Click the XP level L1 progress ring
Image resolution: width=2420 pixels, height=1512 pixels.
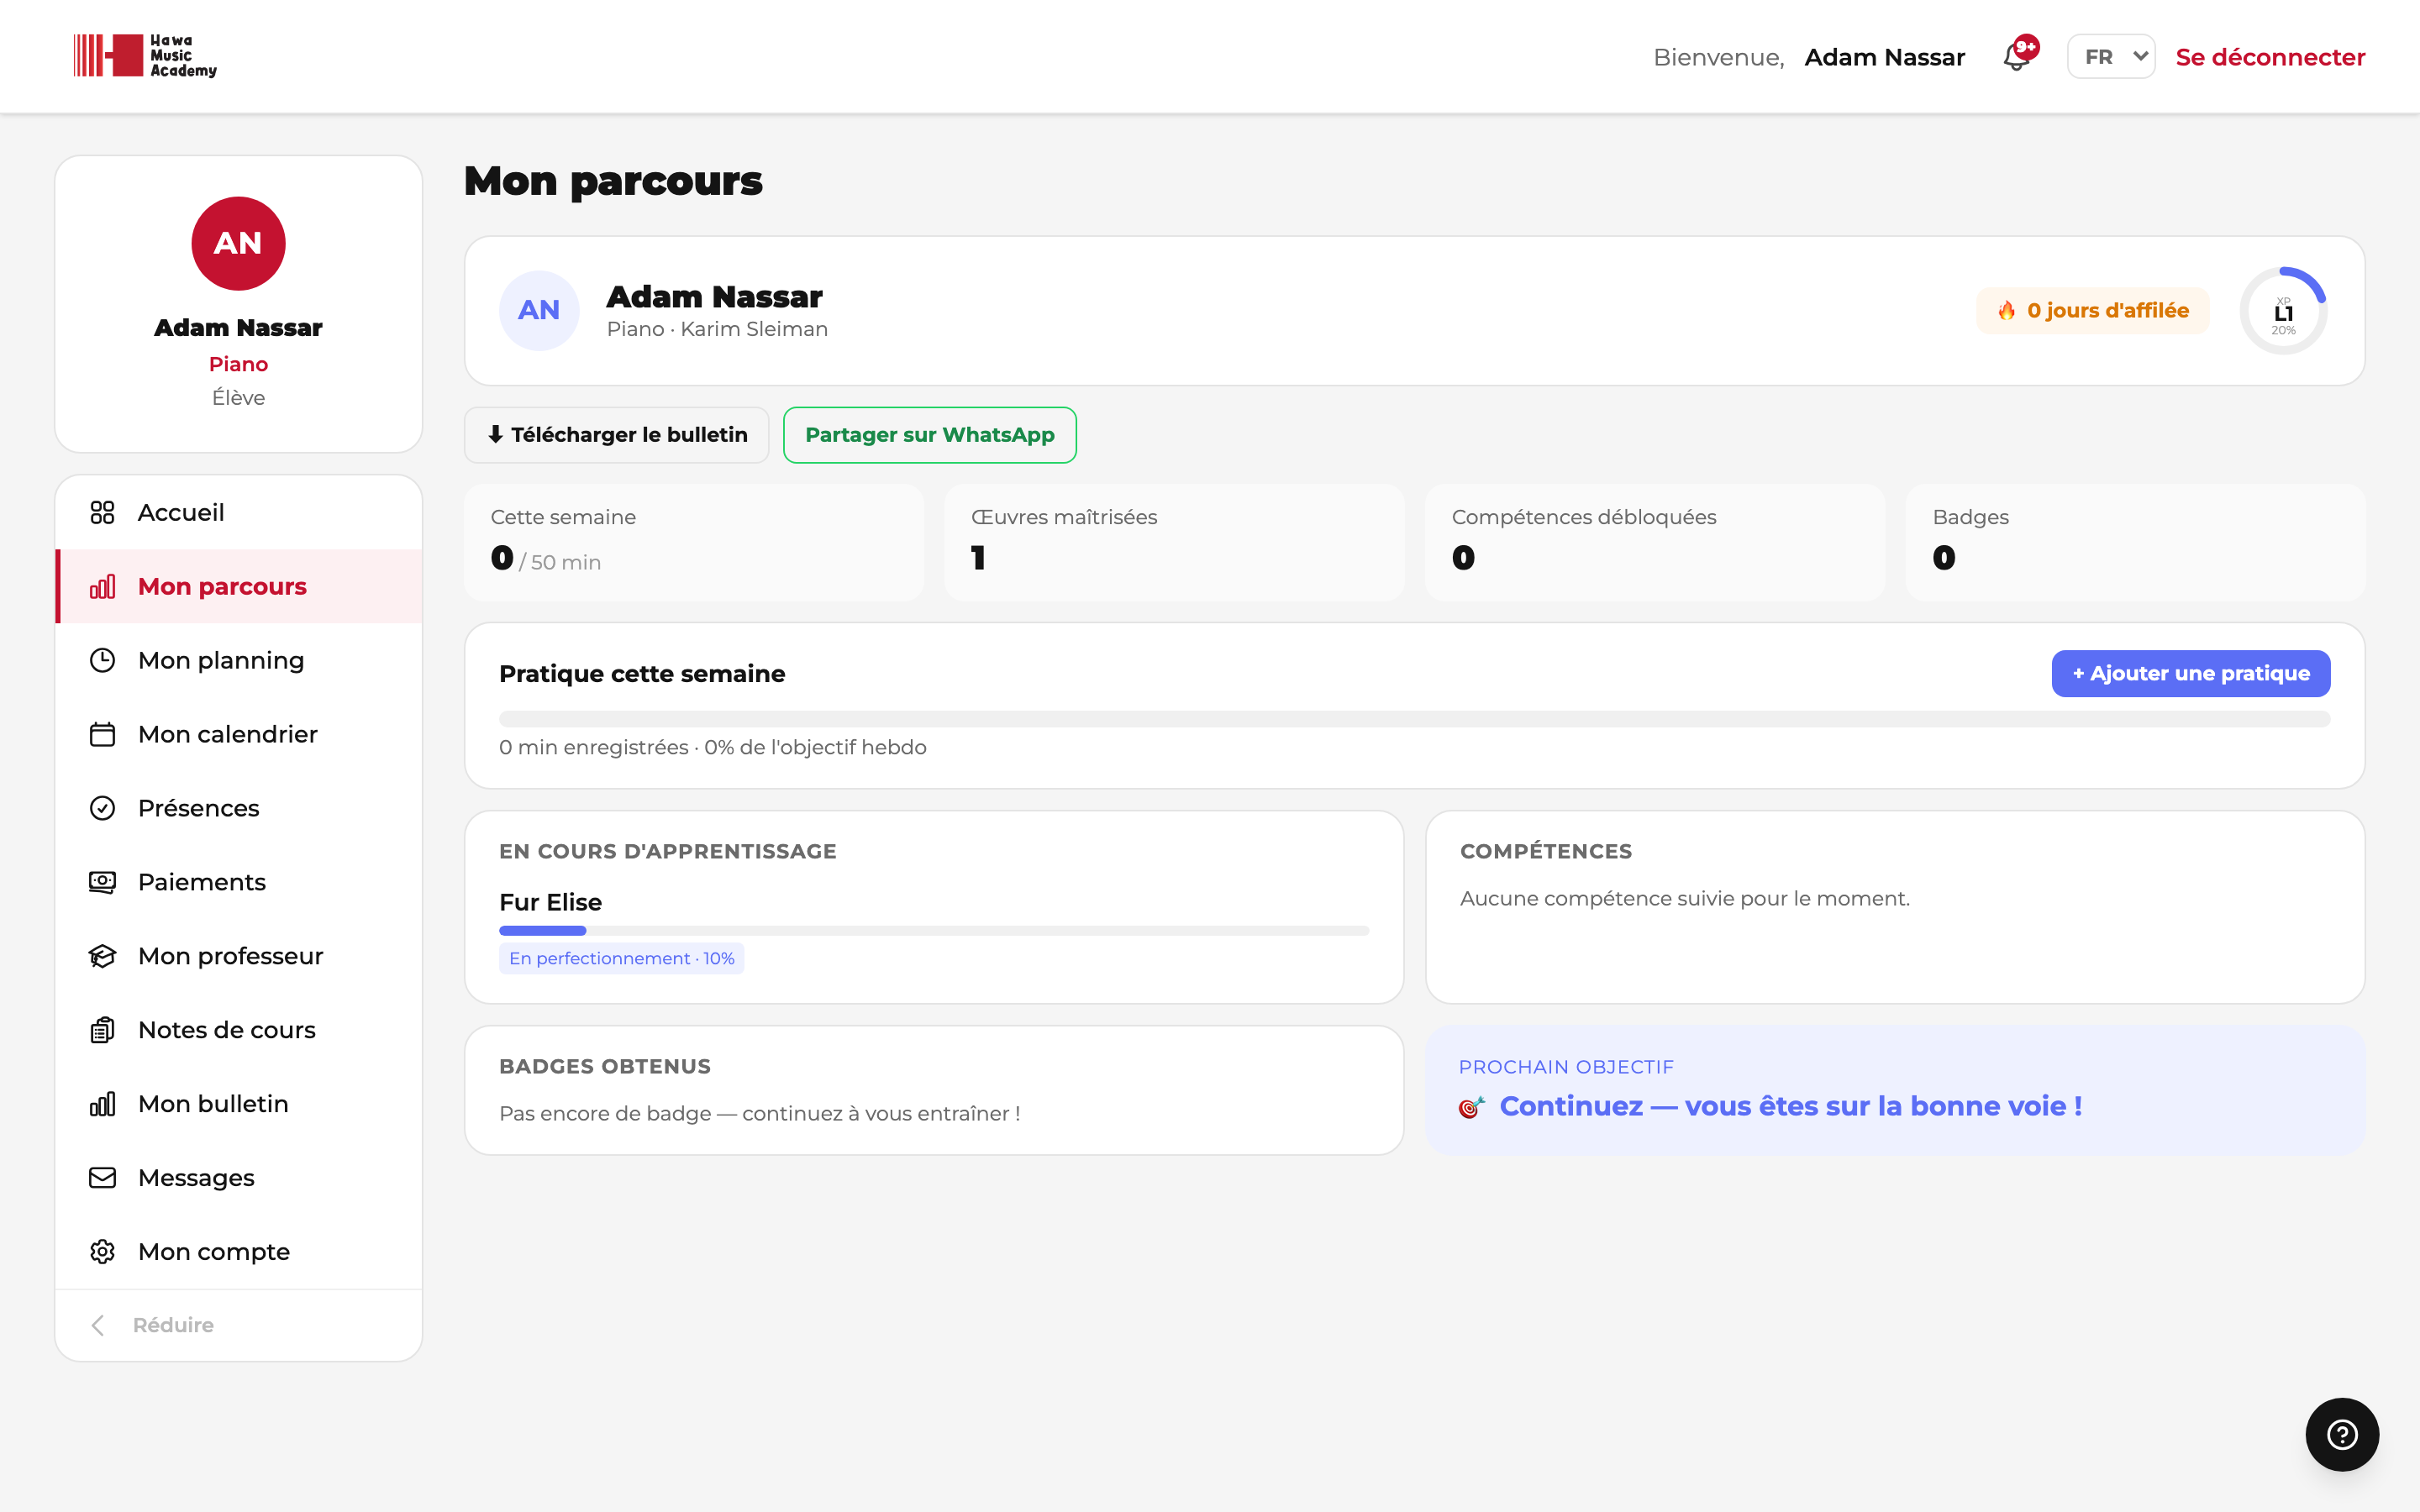(2283, 311)
